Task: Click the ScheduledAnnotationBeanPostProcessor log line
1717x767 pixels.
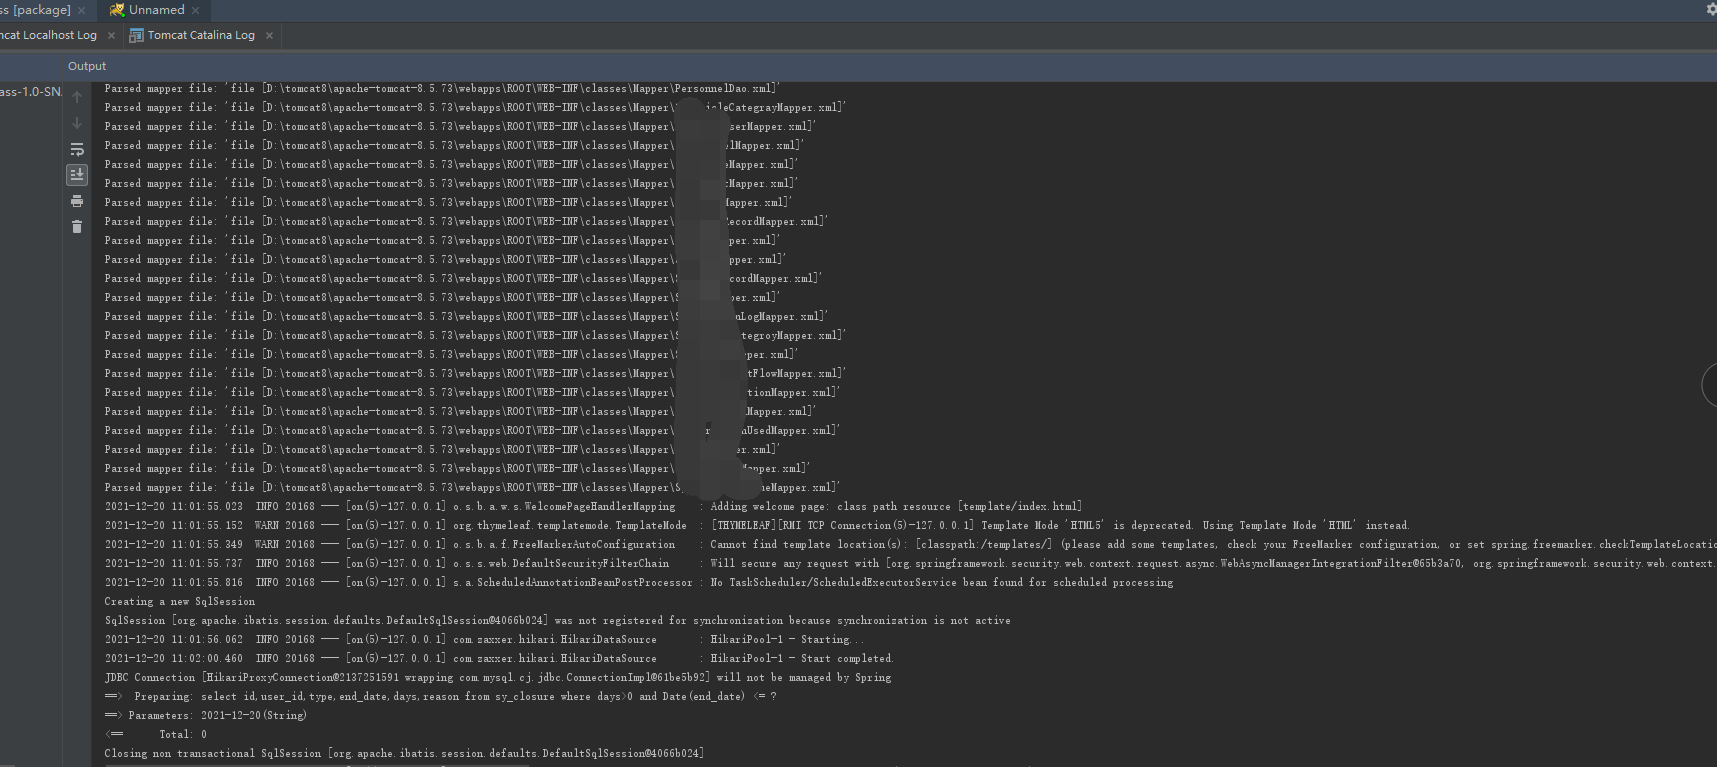Action: (x=639, y=582)
